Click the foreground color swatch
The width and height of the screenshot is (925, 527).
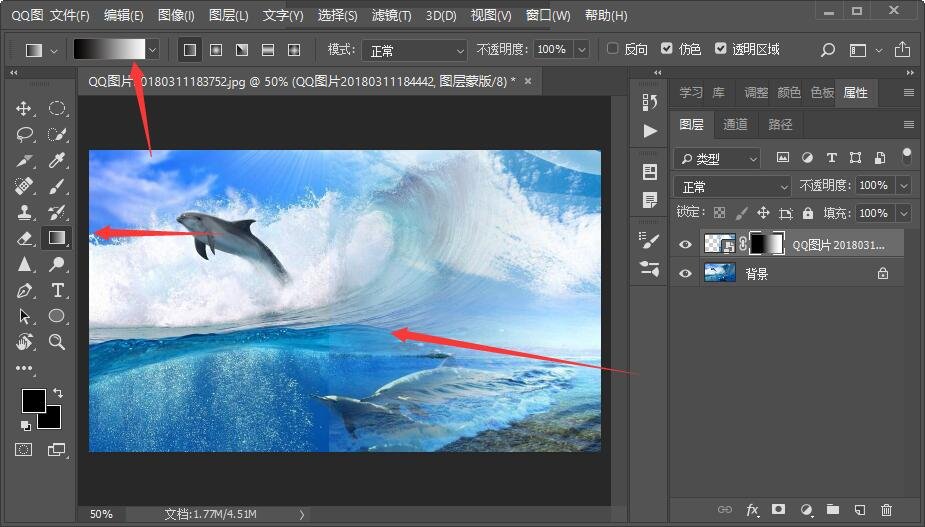click(x=33, y=401)
